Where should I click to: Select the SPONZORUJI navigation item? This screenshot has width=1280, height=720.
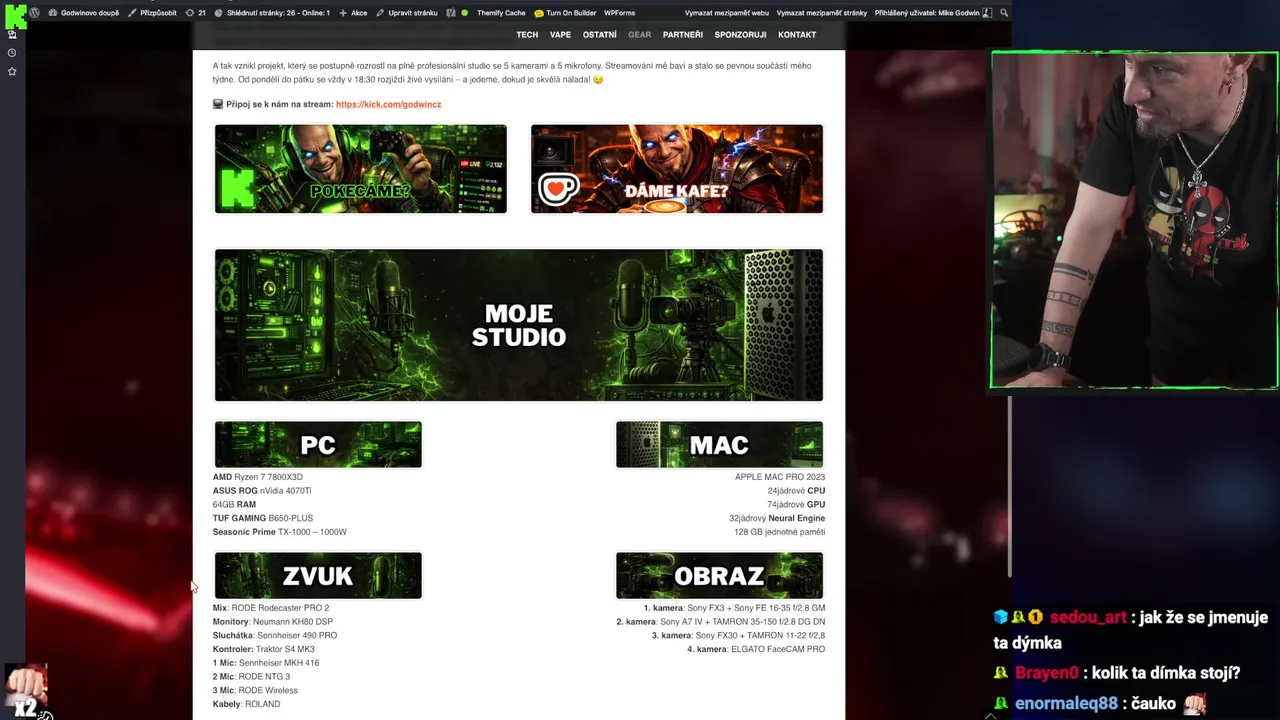tap(740, 35)
